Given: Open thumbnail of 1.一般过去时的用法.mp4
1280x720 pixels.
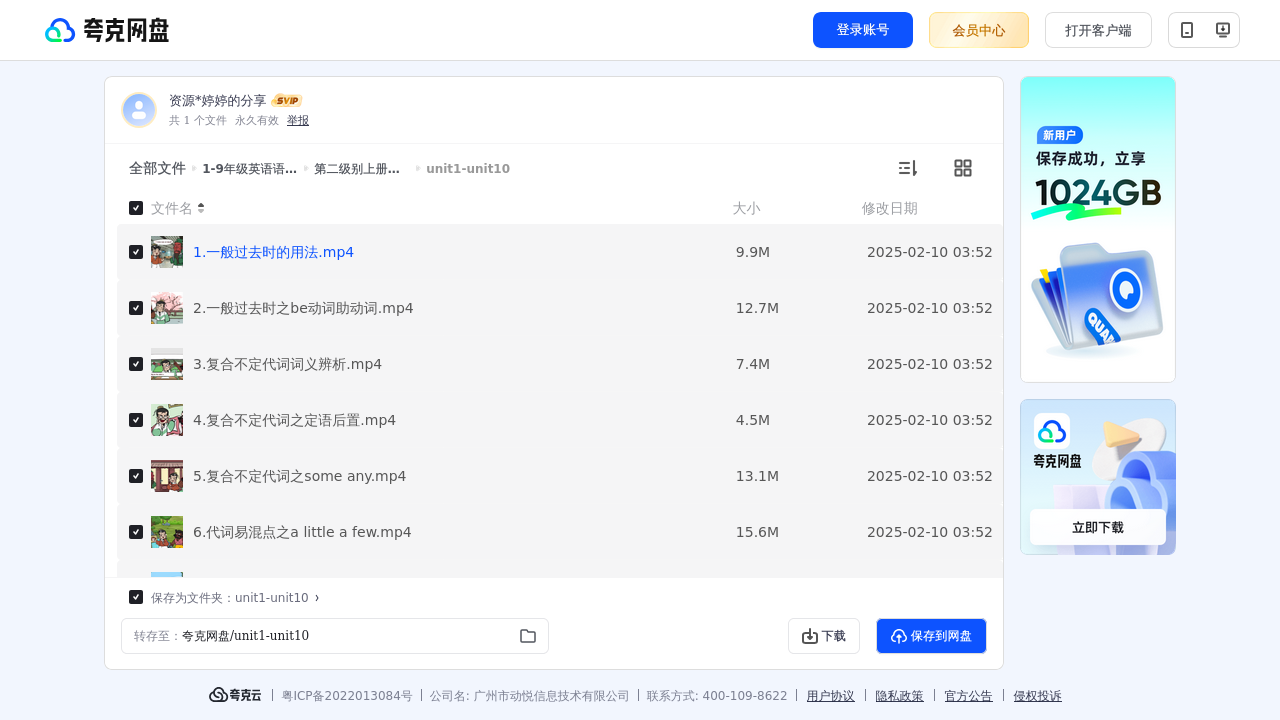Looking at the screenshot, I should pyautogui.click(x=167, y=252).
